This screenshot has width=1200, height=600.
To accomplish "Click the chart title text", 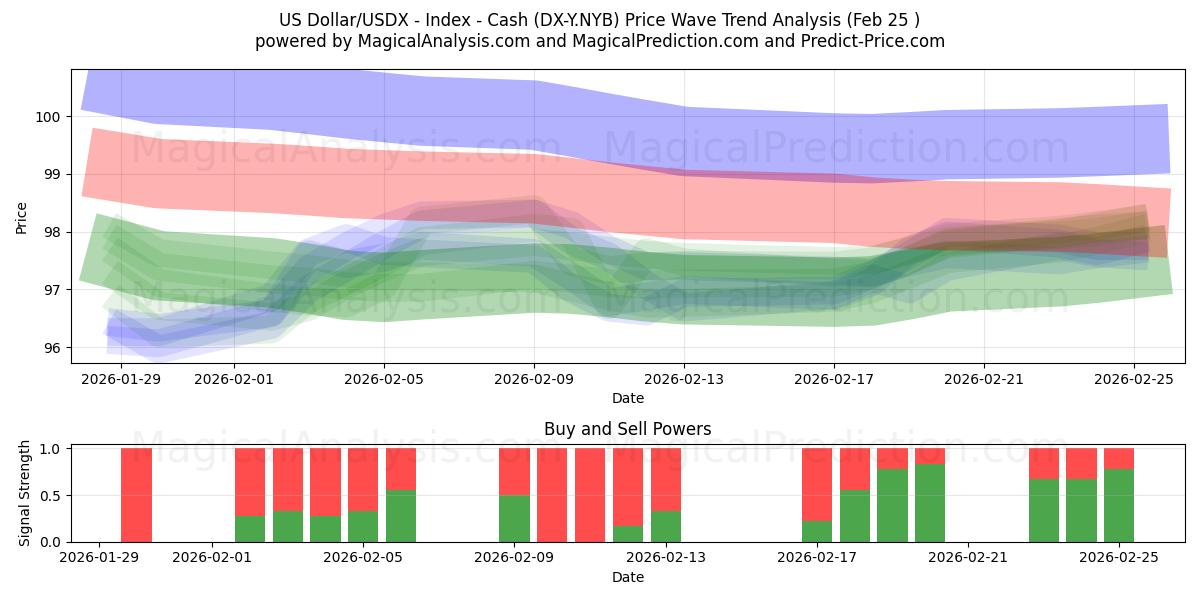I will (x=600, y=18).
